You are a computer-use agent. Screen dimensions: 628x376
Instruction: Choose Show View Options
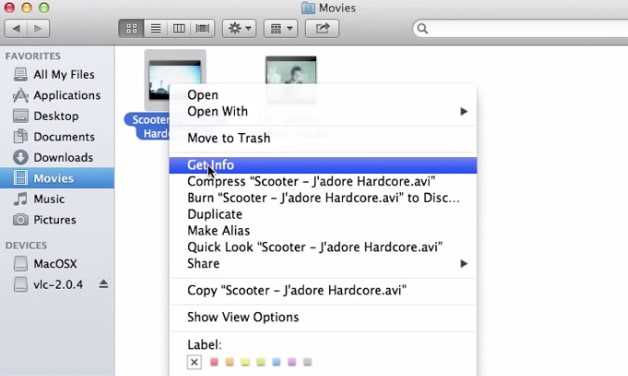[323, 317]
